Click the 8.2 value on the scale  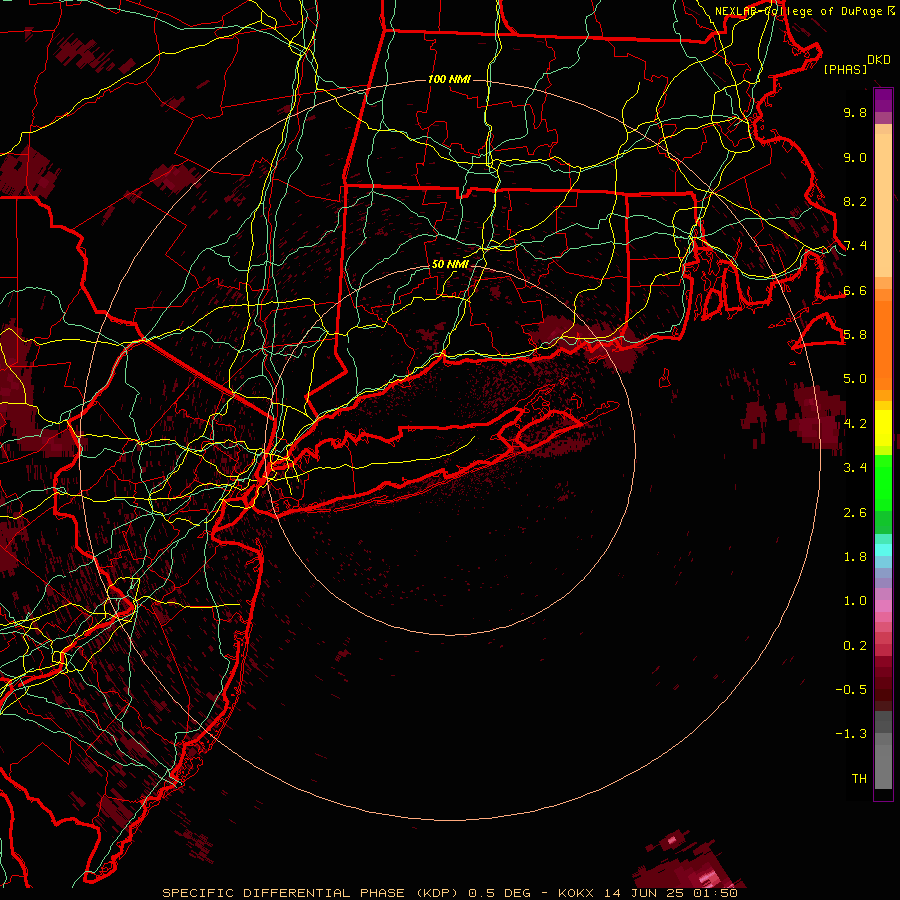tap(855, 201)
